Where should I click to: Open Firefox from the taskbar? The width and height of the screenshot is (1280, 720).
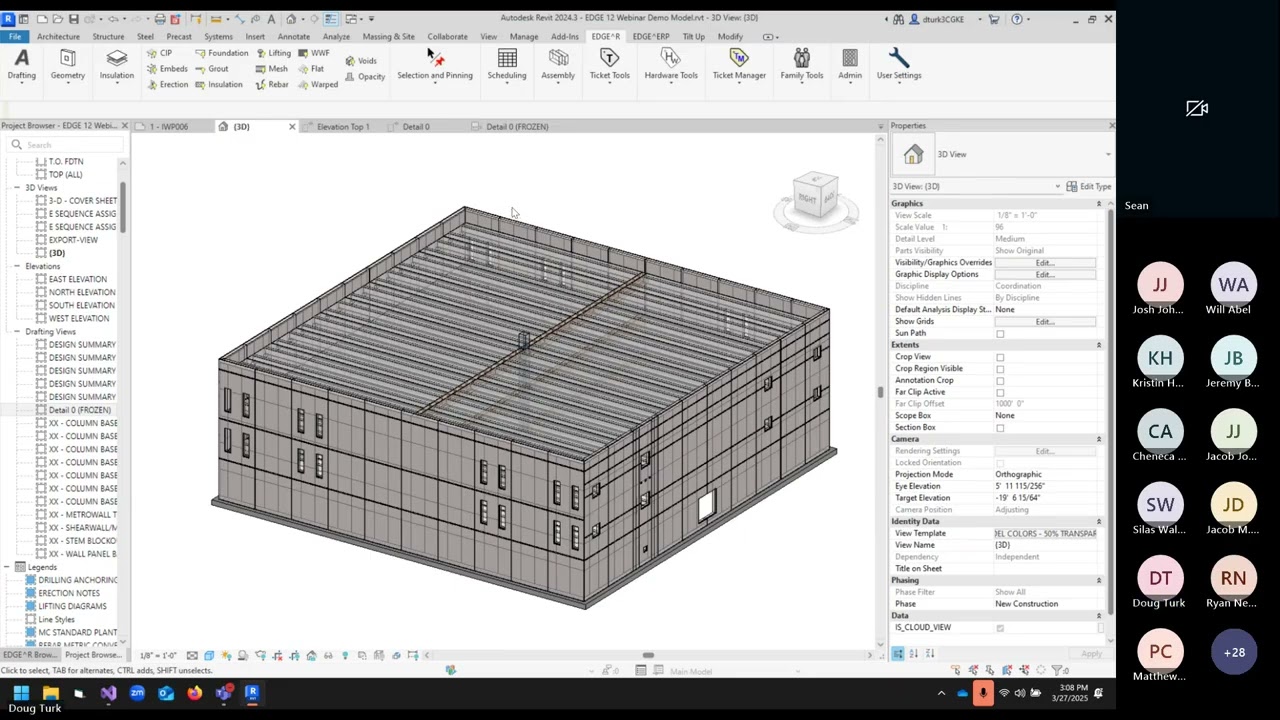194,693
